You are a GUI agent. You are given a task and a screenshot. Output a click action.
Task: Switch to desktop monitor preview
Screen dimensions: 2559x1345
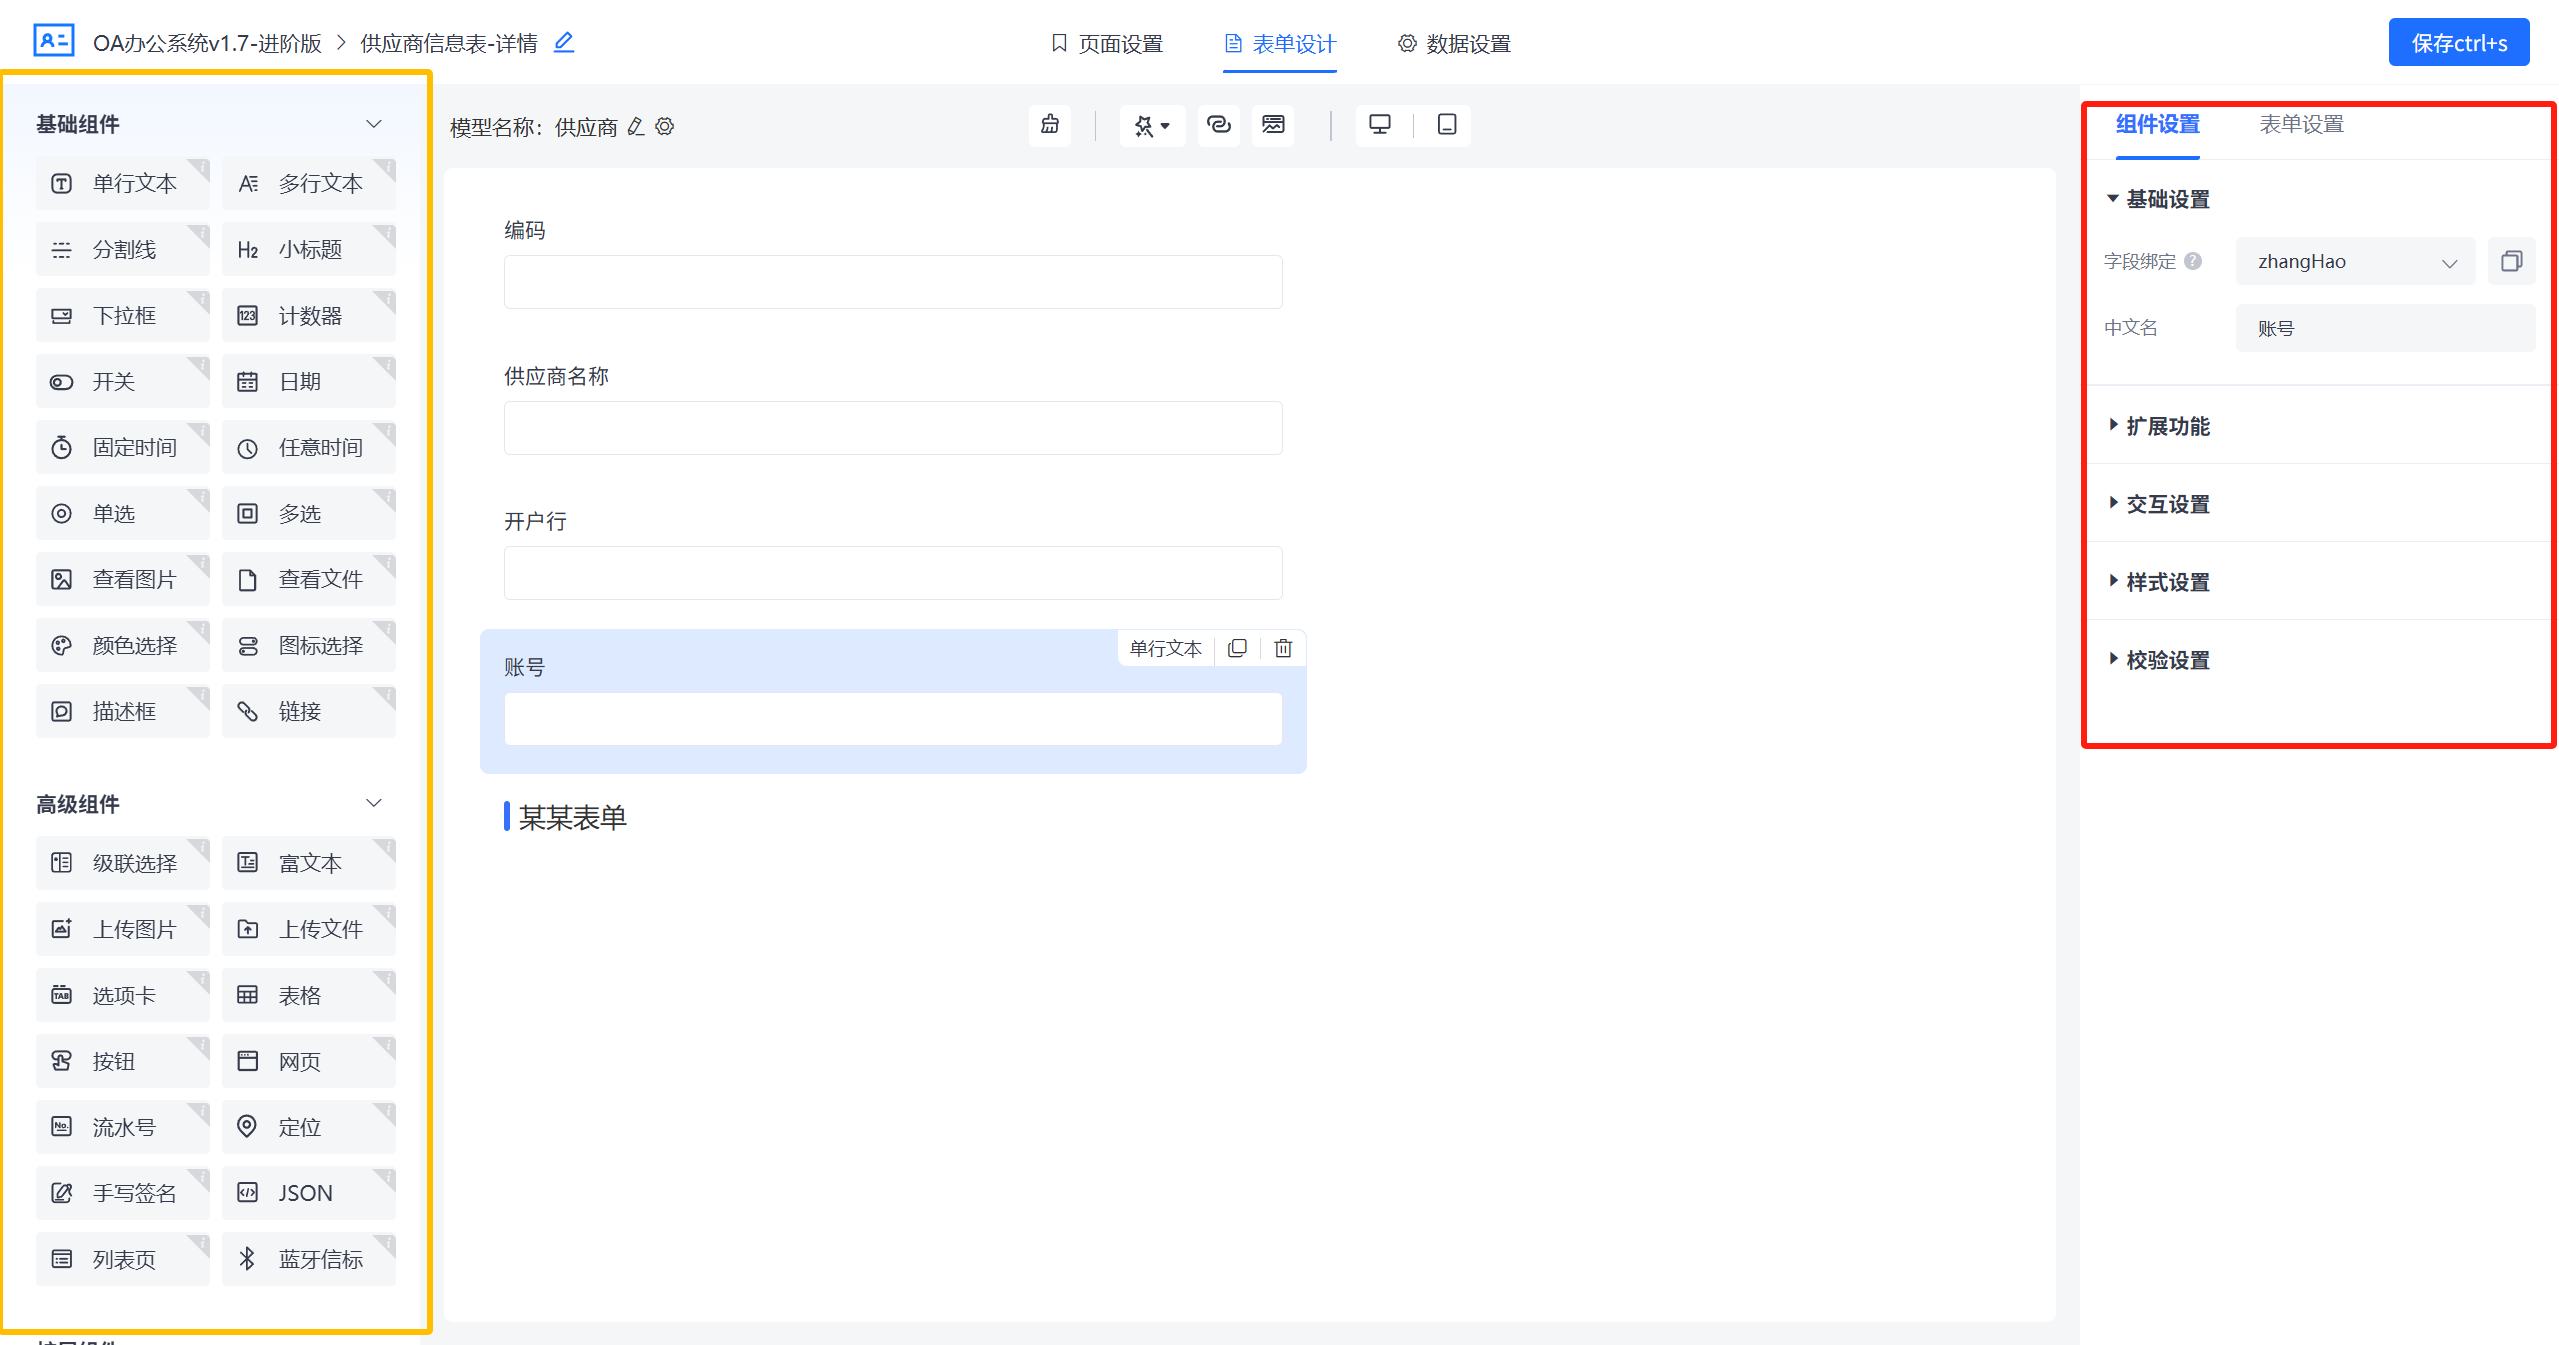pos(1379,125)
